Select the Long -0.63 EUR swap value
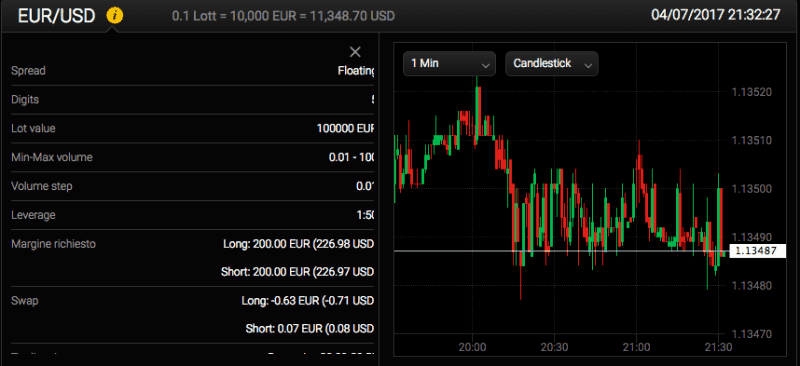This screenshot has height=366, width=800. click(308, 301)
